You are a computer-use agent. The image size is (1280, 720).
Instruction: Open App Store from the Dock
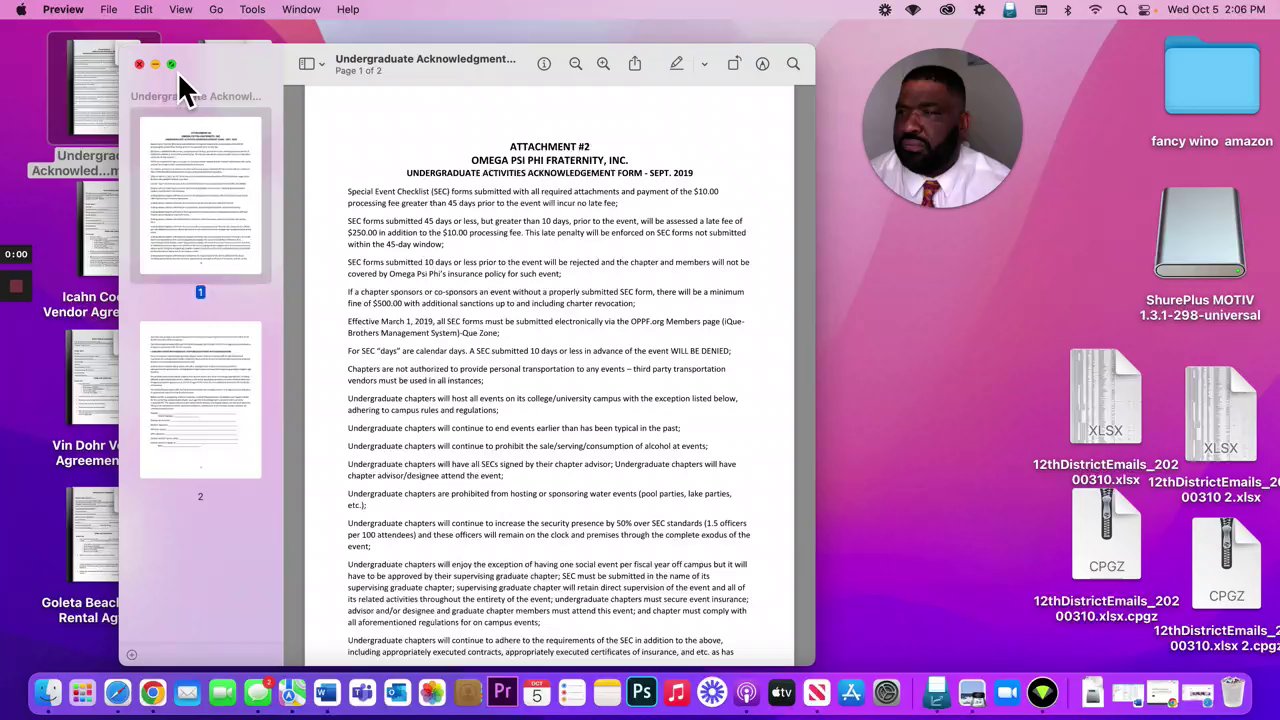coord(852,692)
